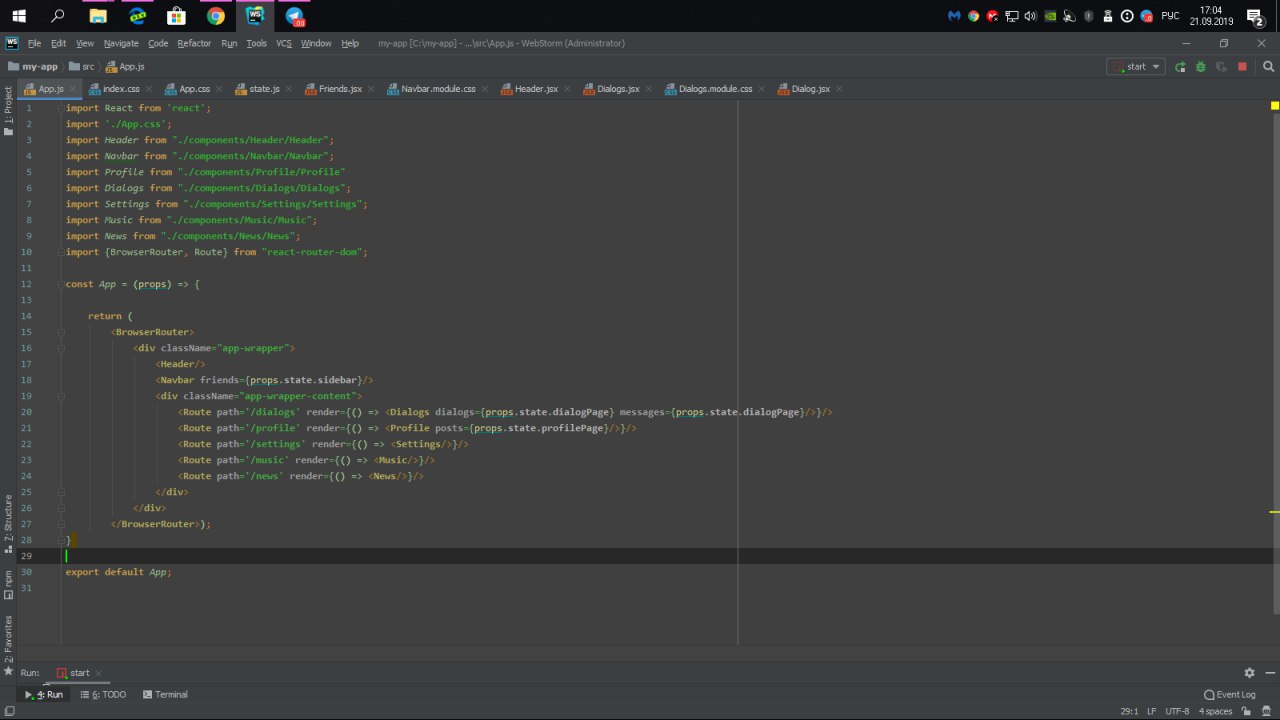The height and width of the screenshot is (720, 1280).
Task: Click the green Debug bug icon
Action: point(1200,67)
